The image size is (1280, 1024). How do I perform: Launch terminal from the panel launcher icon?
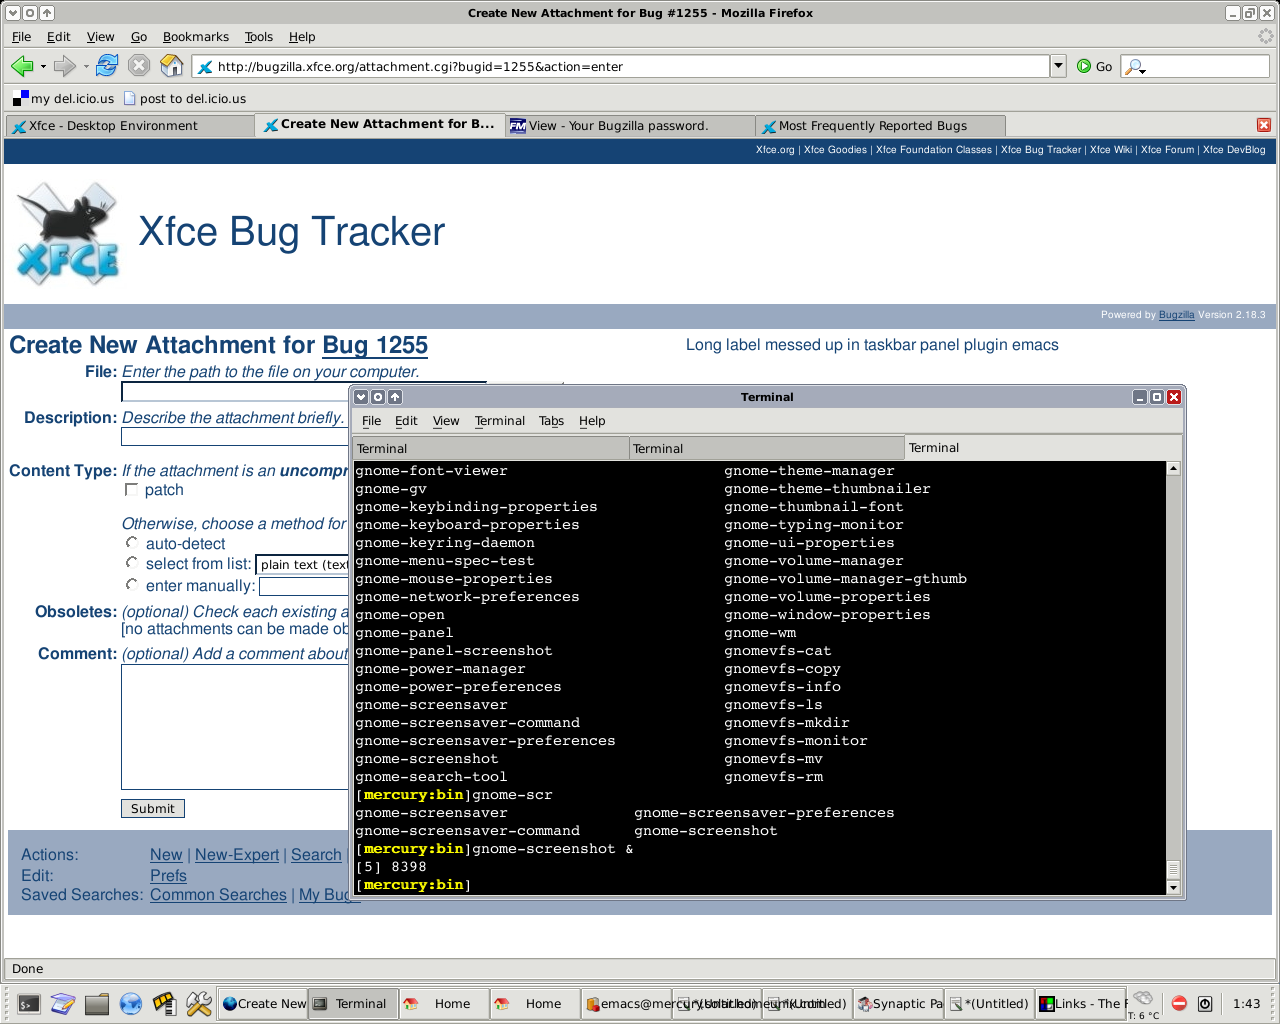(x=29, y=1004)
